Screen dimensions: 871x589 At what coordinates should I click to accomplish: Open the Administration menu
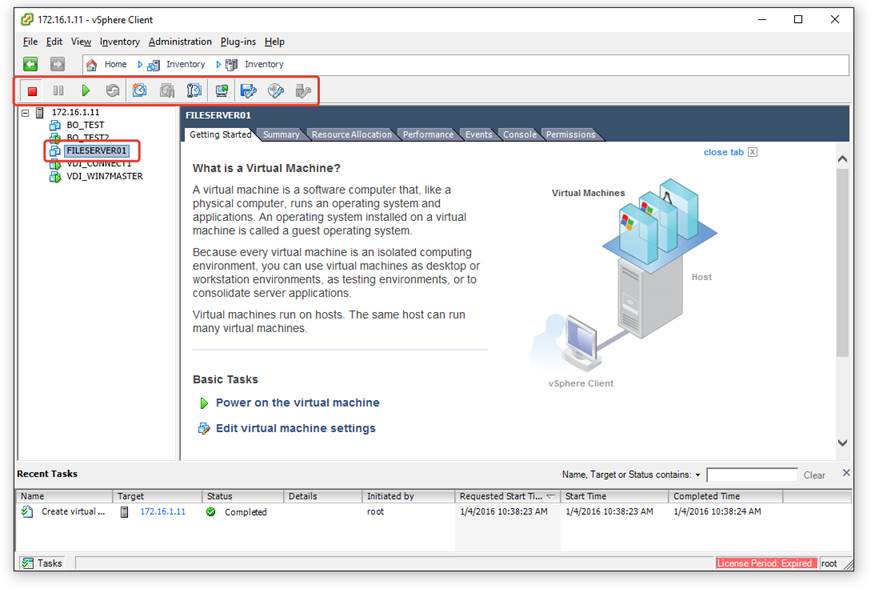[180, 42]
